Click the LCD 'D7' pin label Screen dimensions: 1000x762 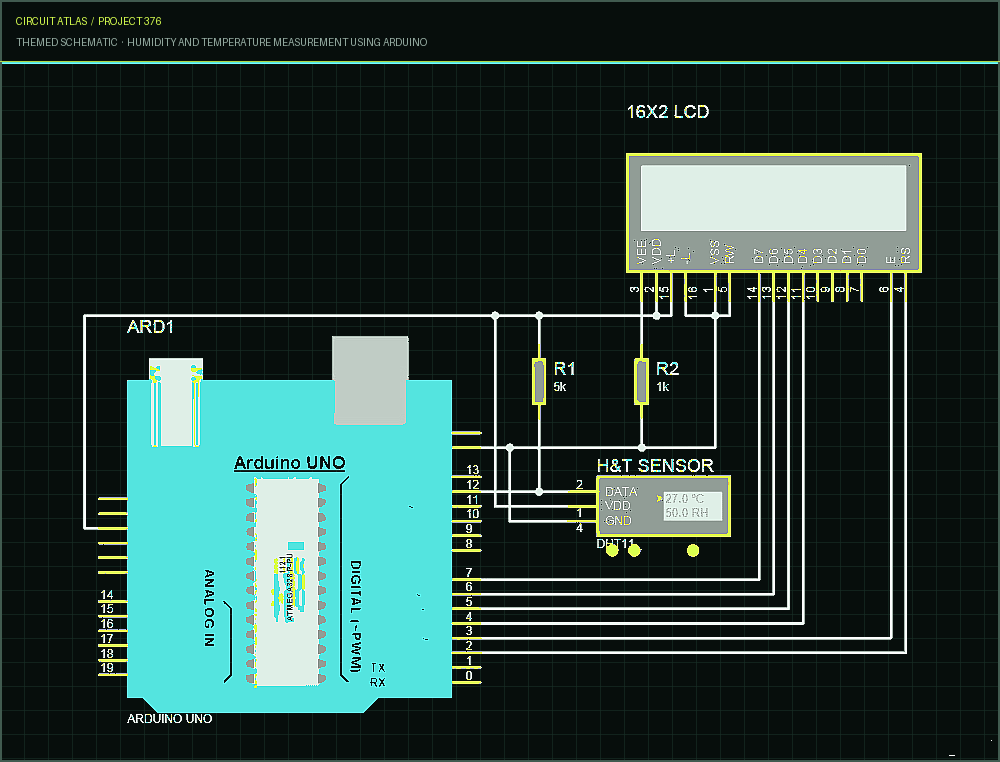(x=759, y=256)
